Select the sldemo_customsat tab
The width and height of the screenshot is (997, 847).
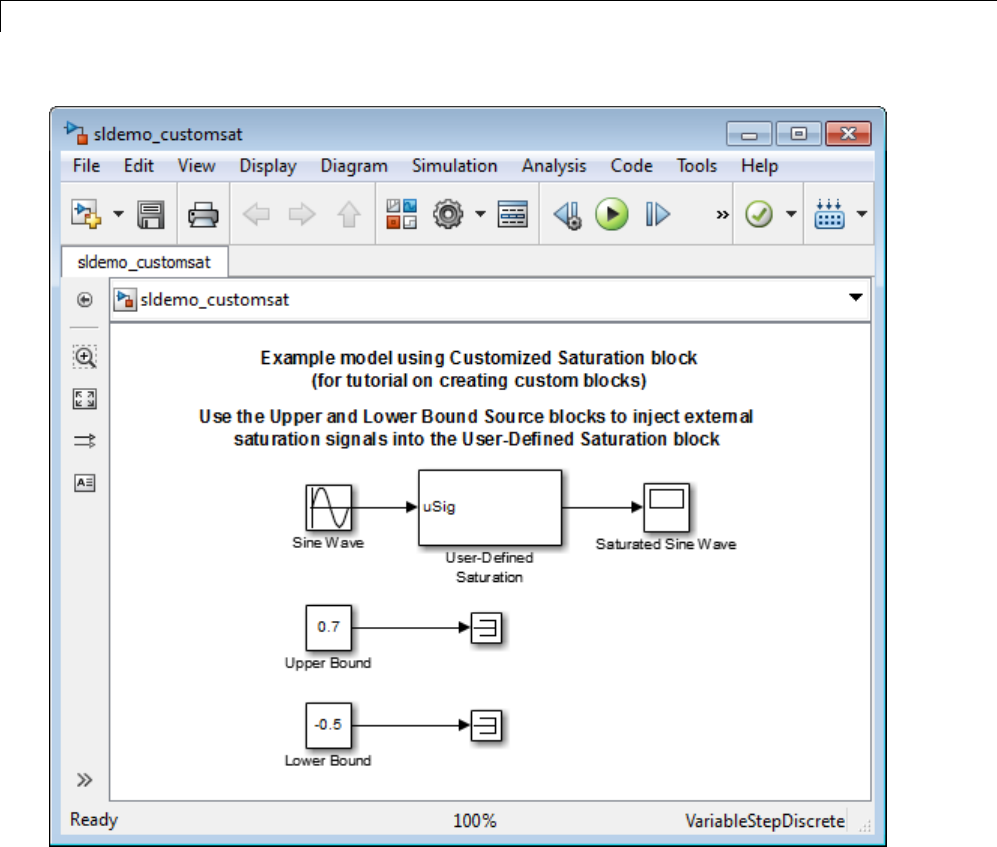coord(145,262)
